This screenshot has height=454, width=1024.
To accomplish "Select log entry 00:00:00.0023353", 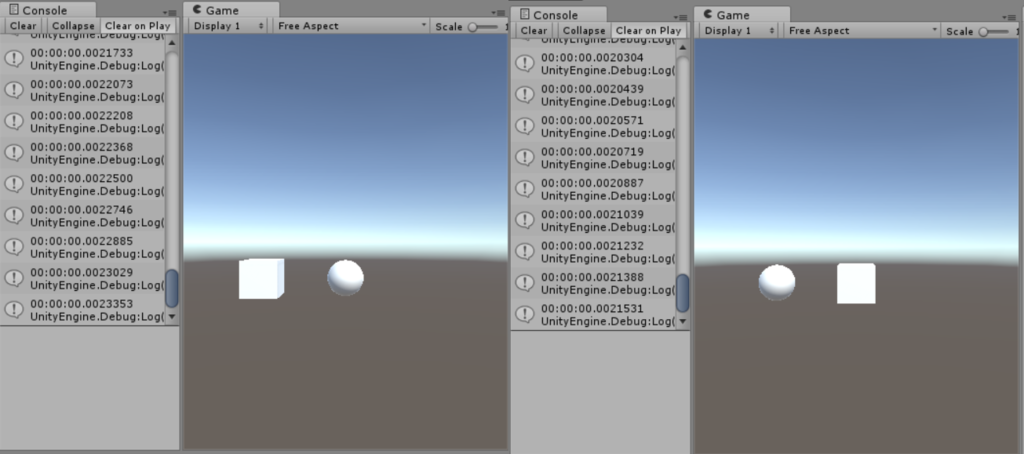I will [83, 310].
